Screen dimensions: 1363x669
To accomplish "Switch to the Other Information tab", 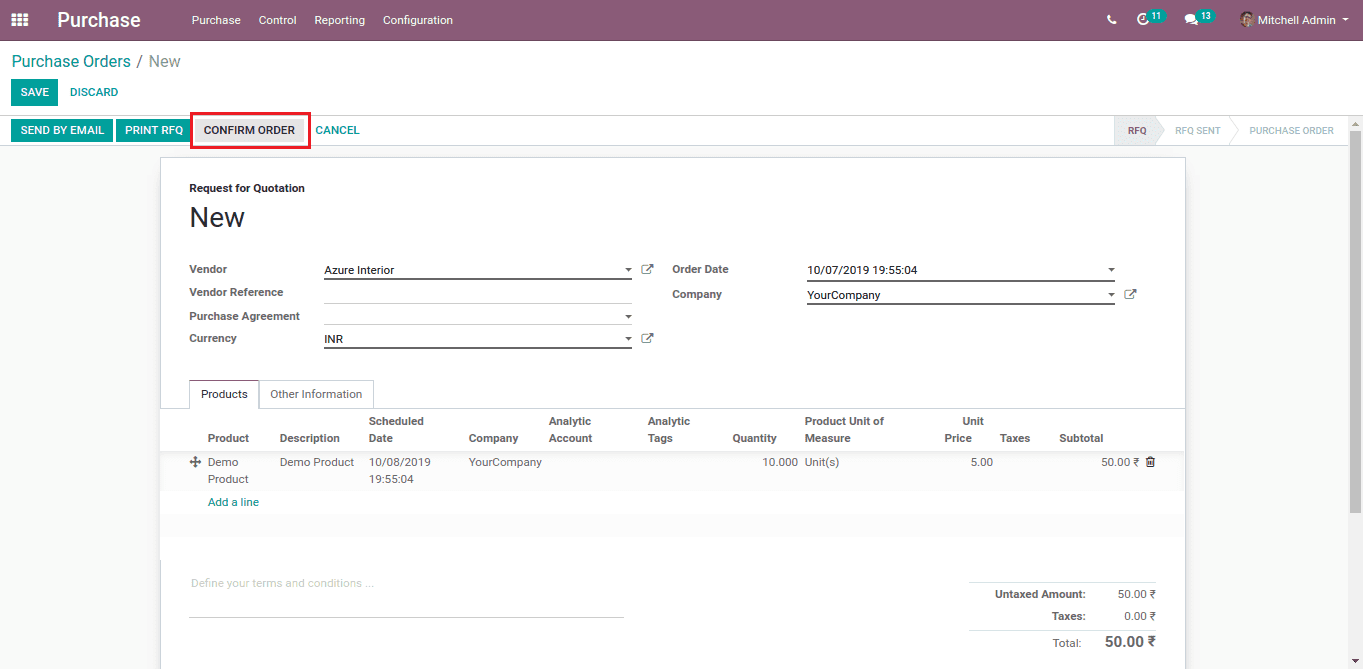I will pos(316,394).
